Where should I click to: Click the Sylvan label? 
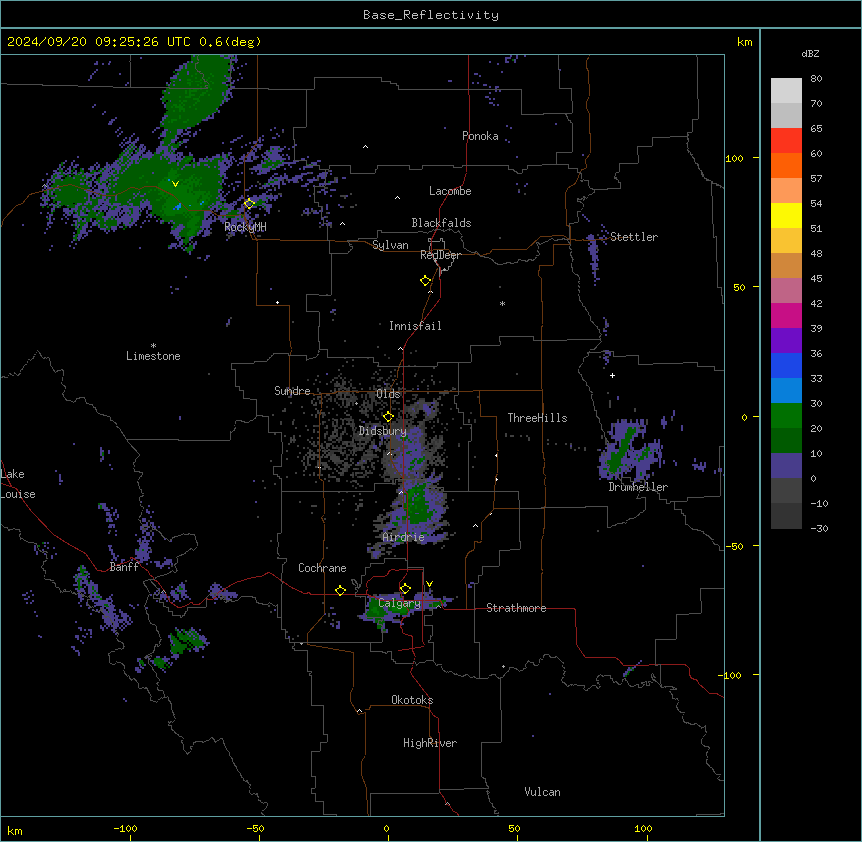point(390,245)
